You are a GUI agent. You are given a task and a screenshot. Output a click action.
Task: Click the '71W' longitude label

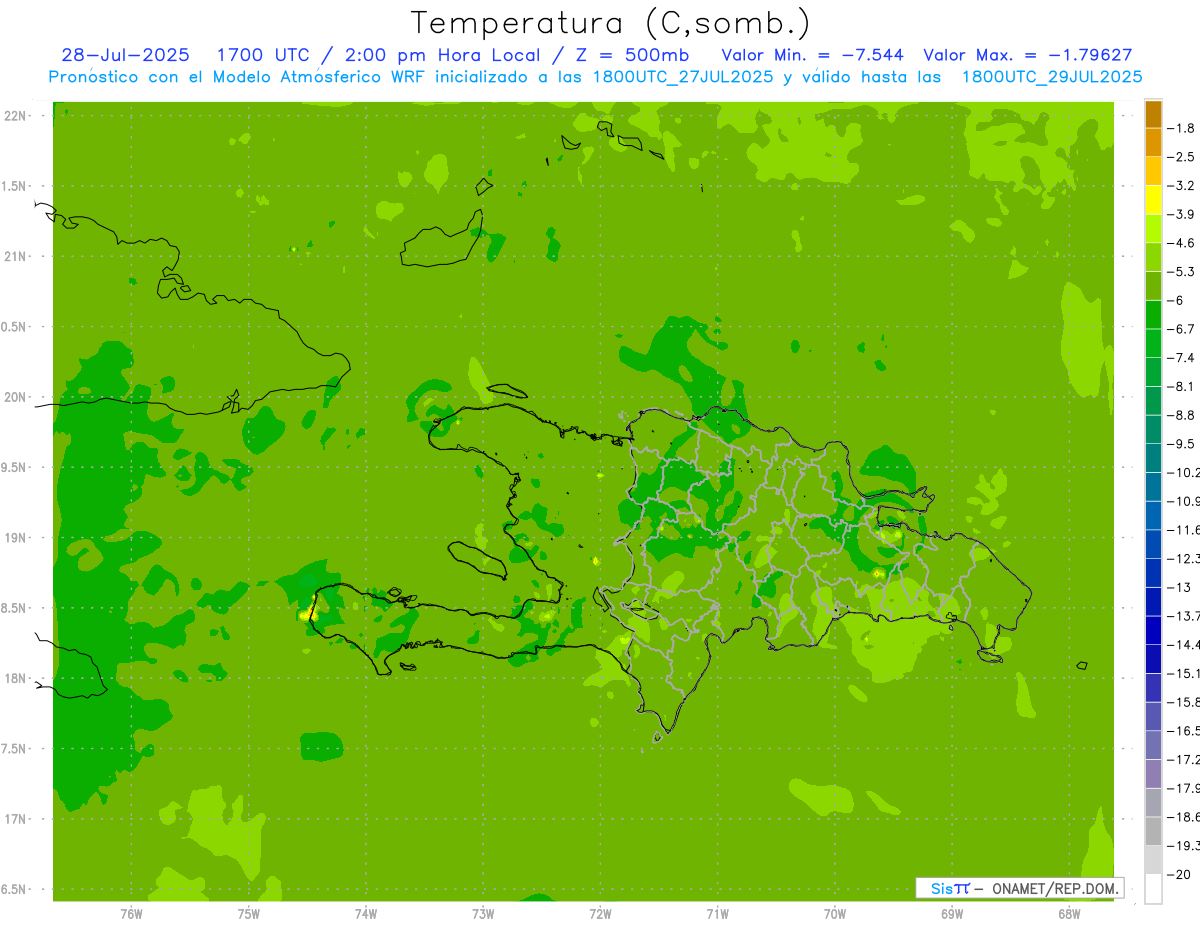click(x=717, y=913)
